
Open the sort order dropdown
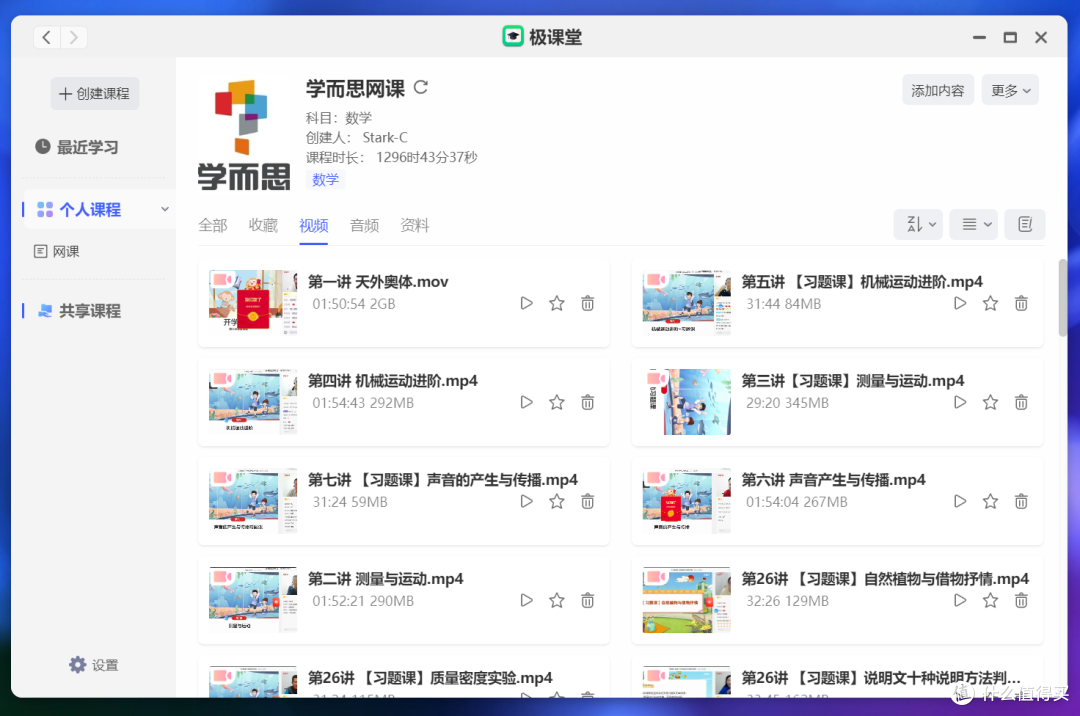point(918,224)
